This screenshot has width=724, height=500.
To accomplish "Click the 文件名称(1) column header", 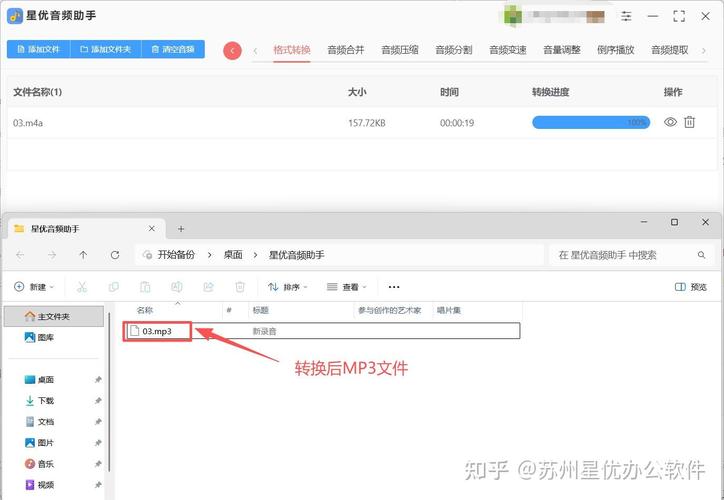I will tap(37, 92).
